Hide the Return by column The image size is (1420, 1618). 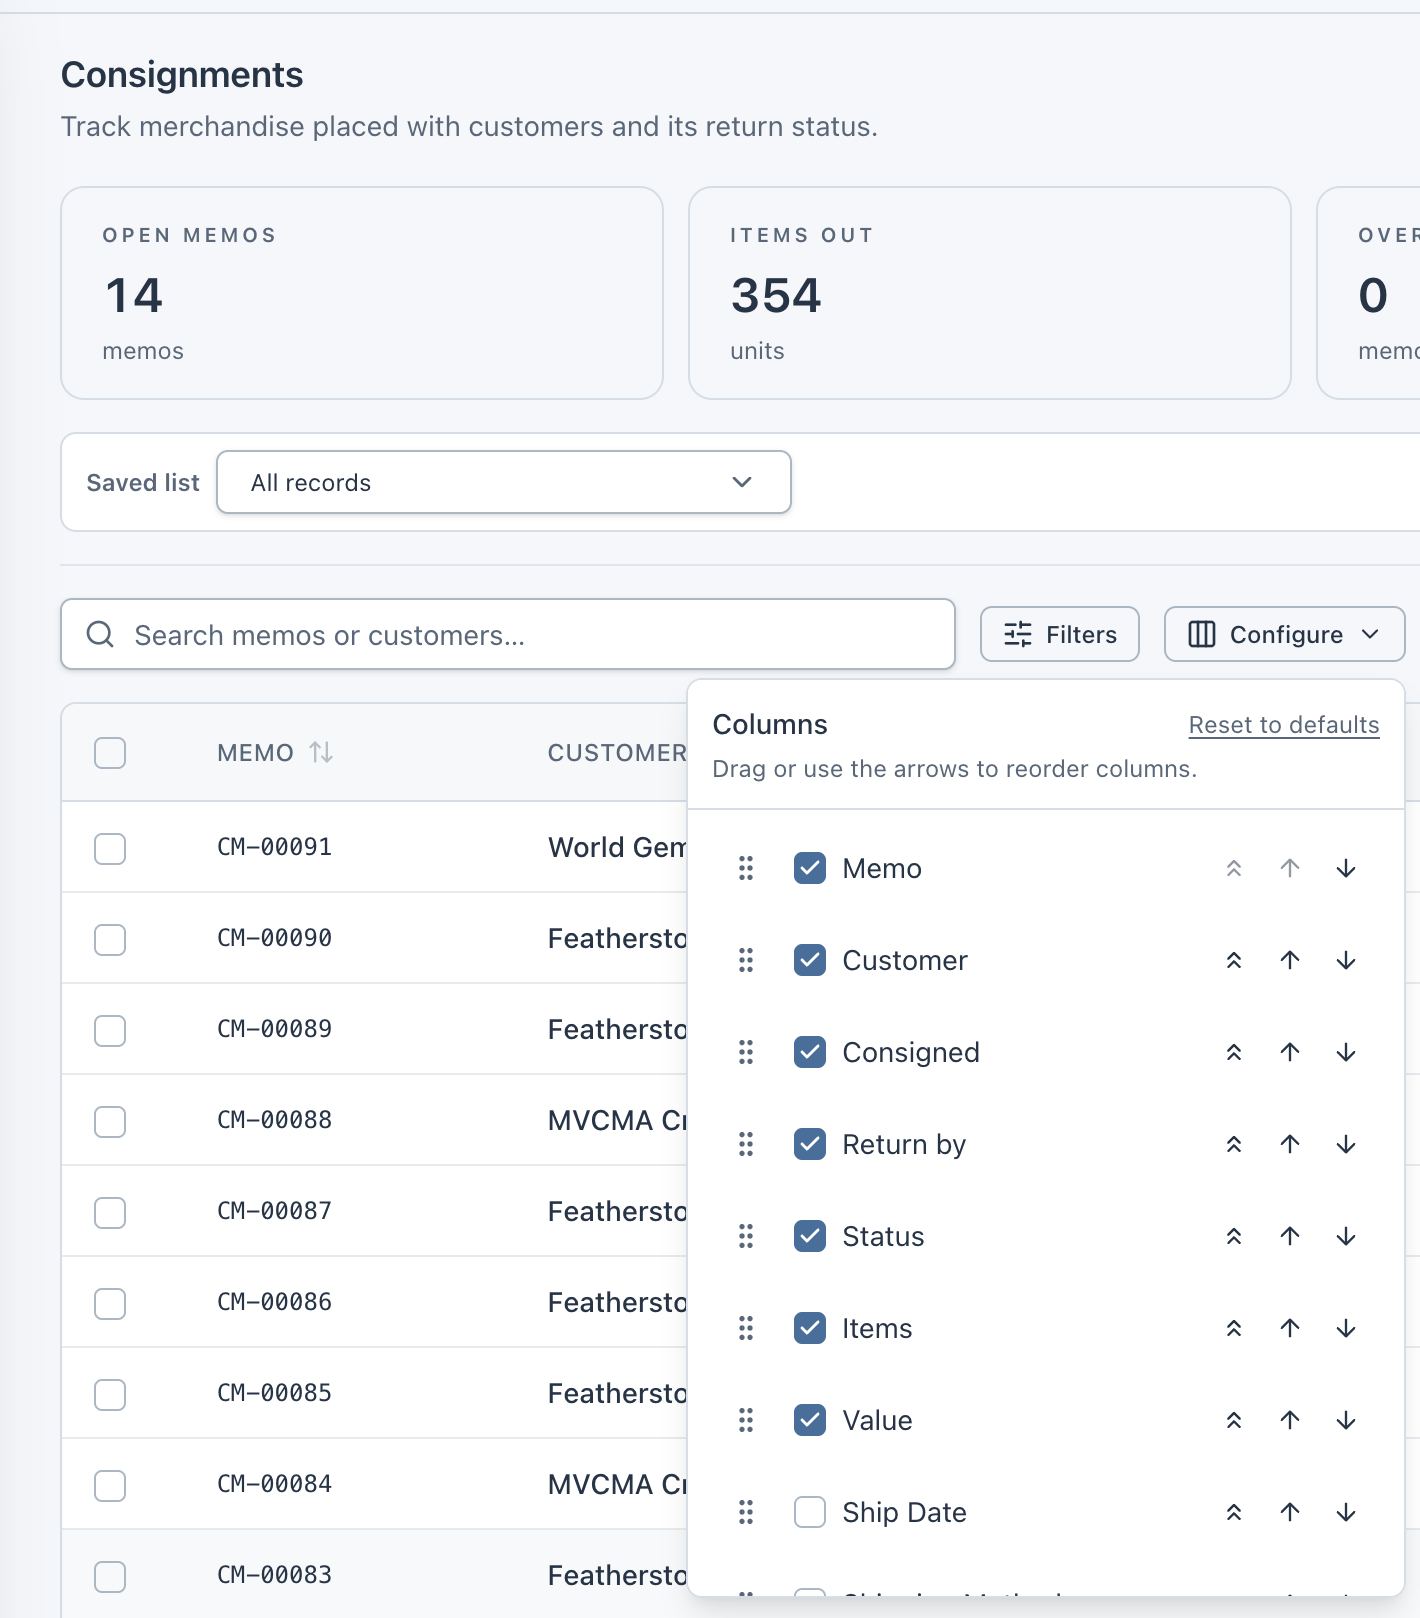coord(810,1144)
